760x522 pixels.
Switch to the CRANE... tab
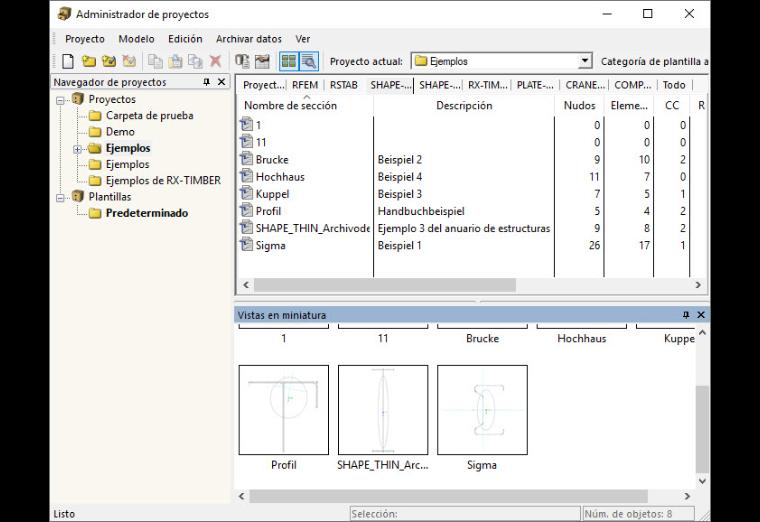[585, 85]
